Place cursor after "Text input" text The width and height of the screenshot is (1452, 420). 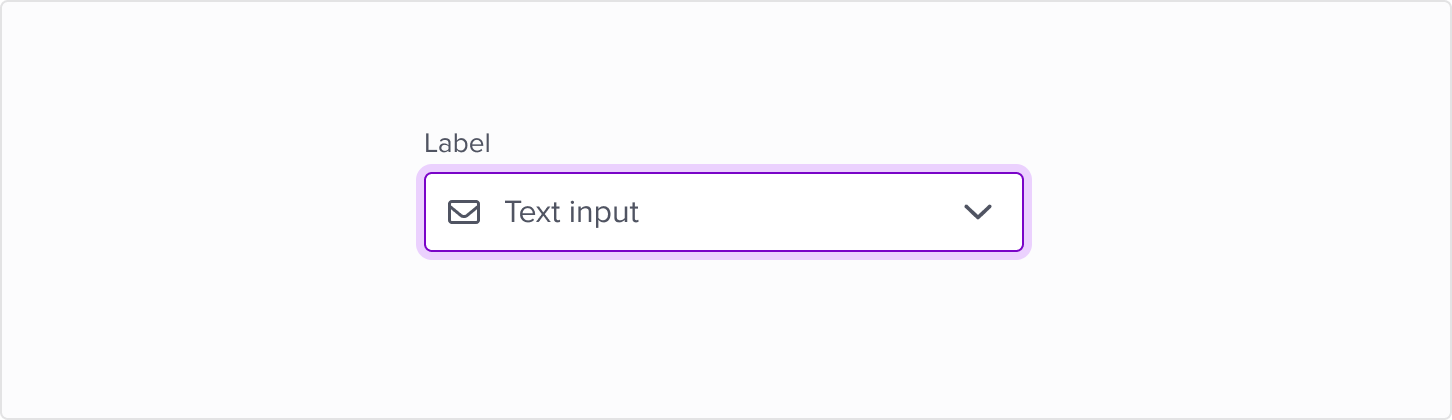click(x=642, y=212)
